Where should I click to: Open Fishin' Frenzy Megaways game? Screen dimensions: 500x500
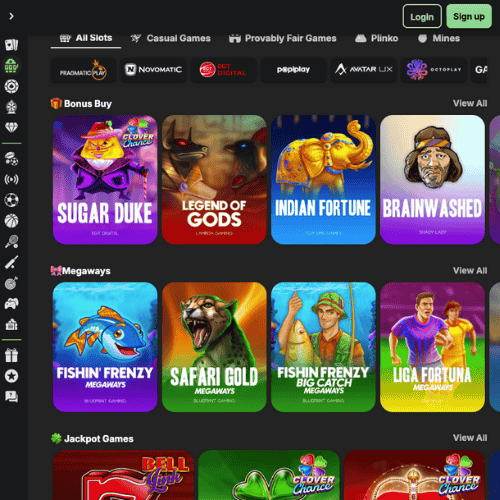click(105, 347)
